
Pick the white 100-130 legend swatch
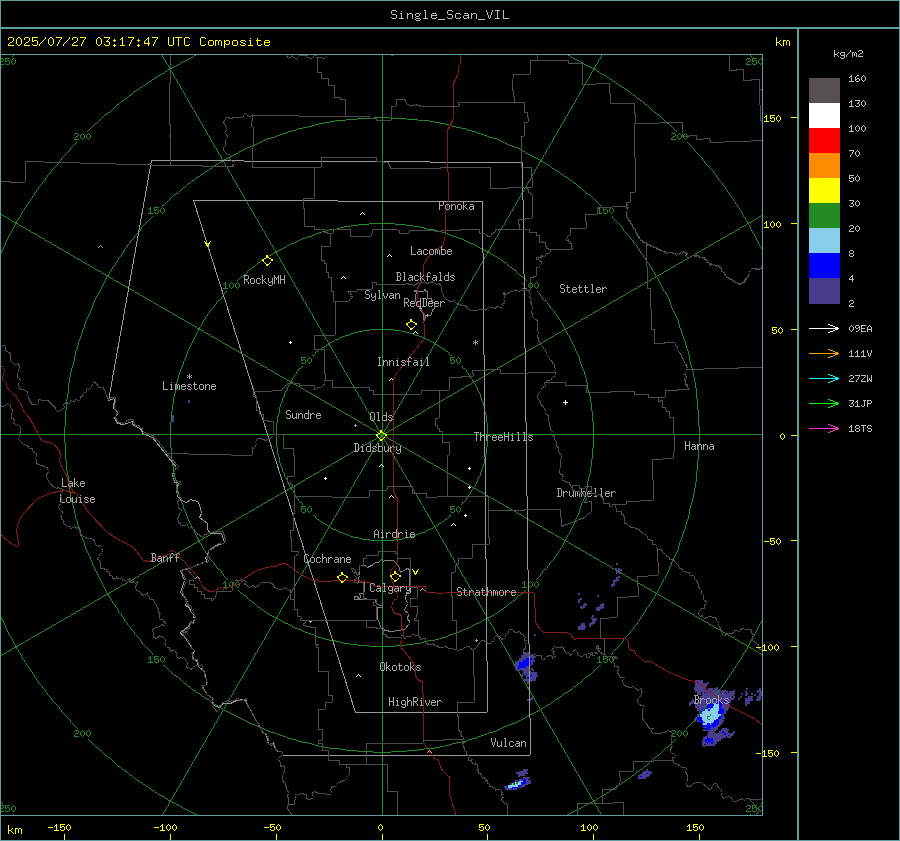tap(824, 116)
